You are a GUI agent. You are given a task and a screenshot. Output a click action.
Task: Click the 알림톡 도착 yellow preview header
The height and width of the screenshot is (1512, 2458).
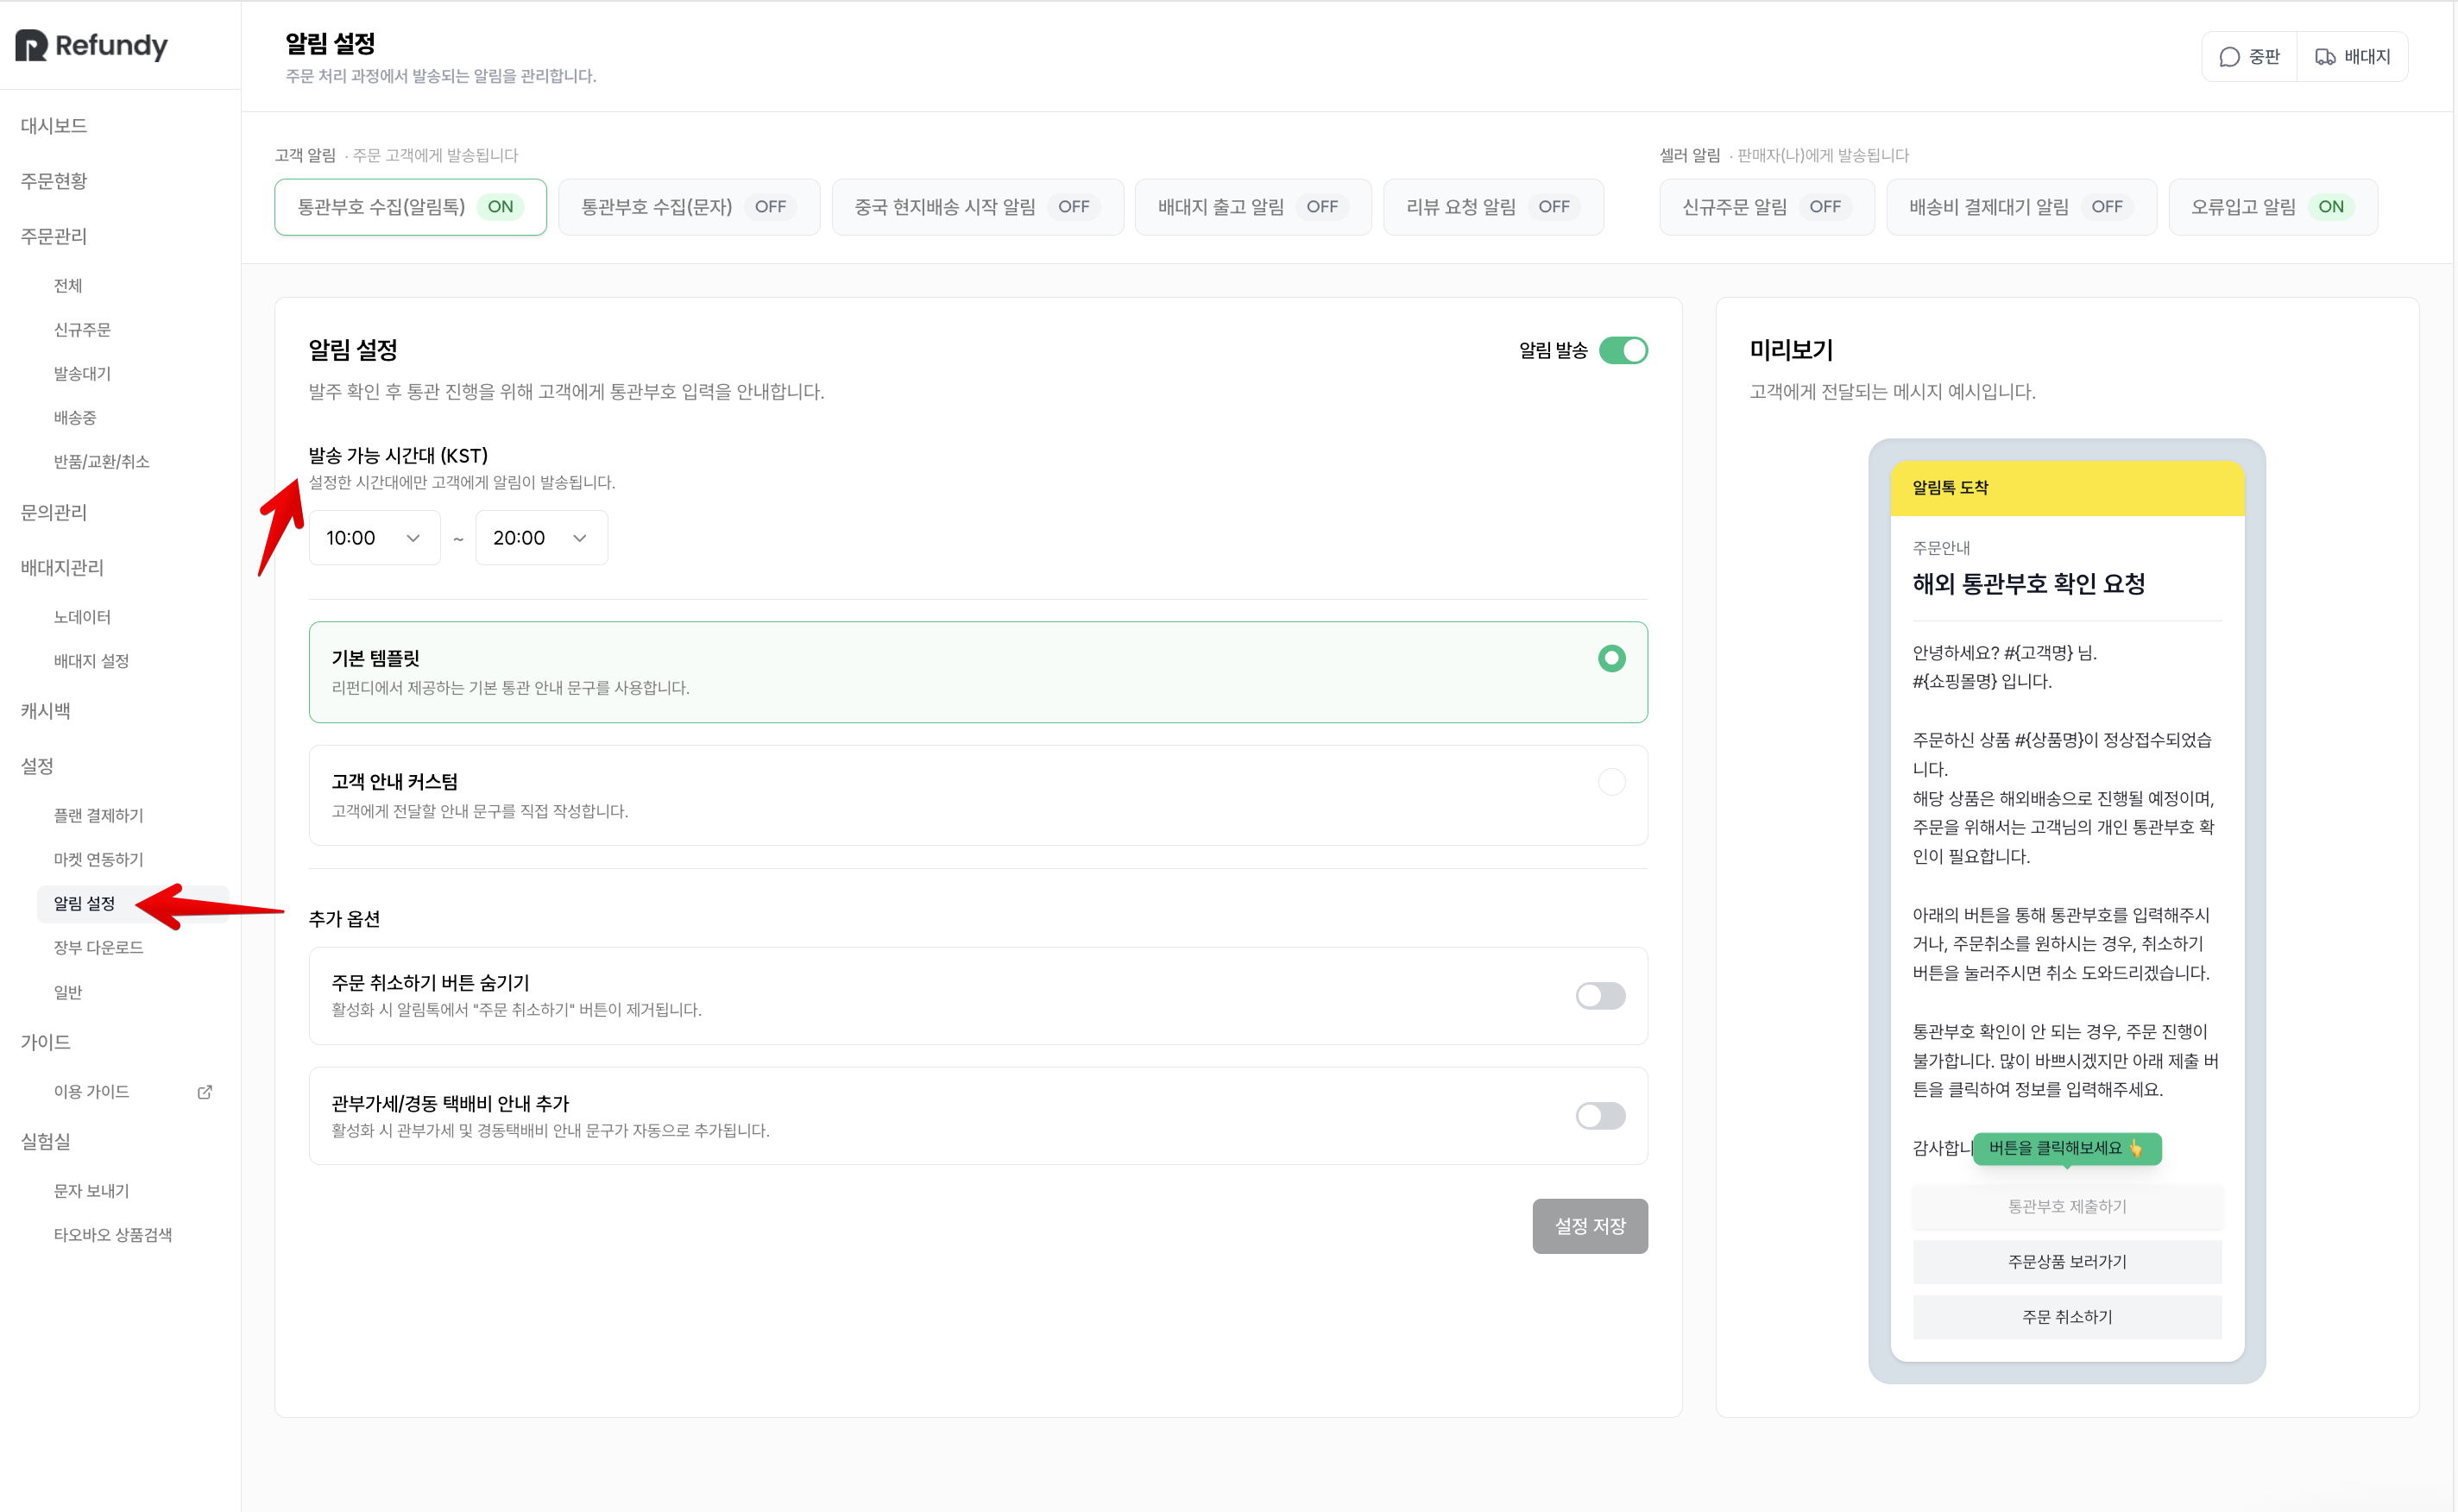tap(2066, 488)
